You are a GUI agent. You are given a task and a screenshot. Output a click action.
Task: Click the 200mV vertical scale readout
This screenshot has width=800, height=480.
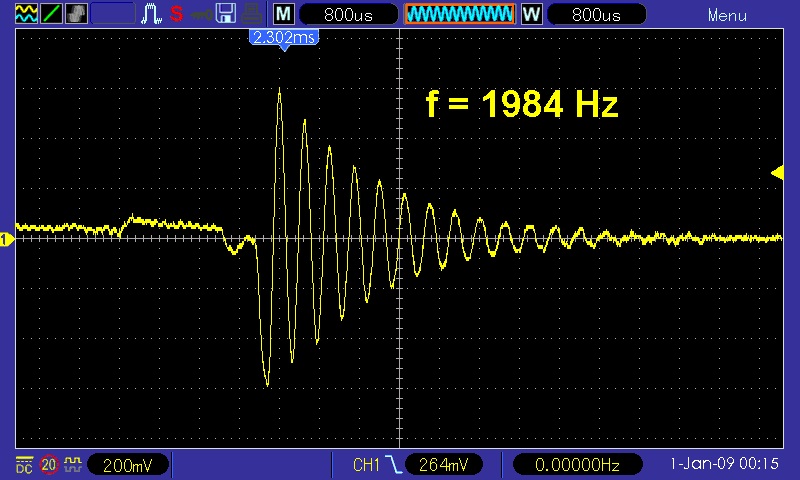128,464
